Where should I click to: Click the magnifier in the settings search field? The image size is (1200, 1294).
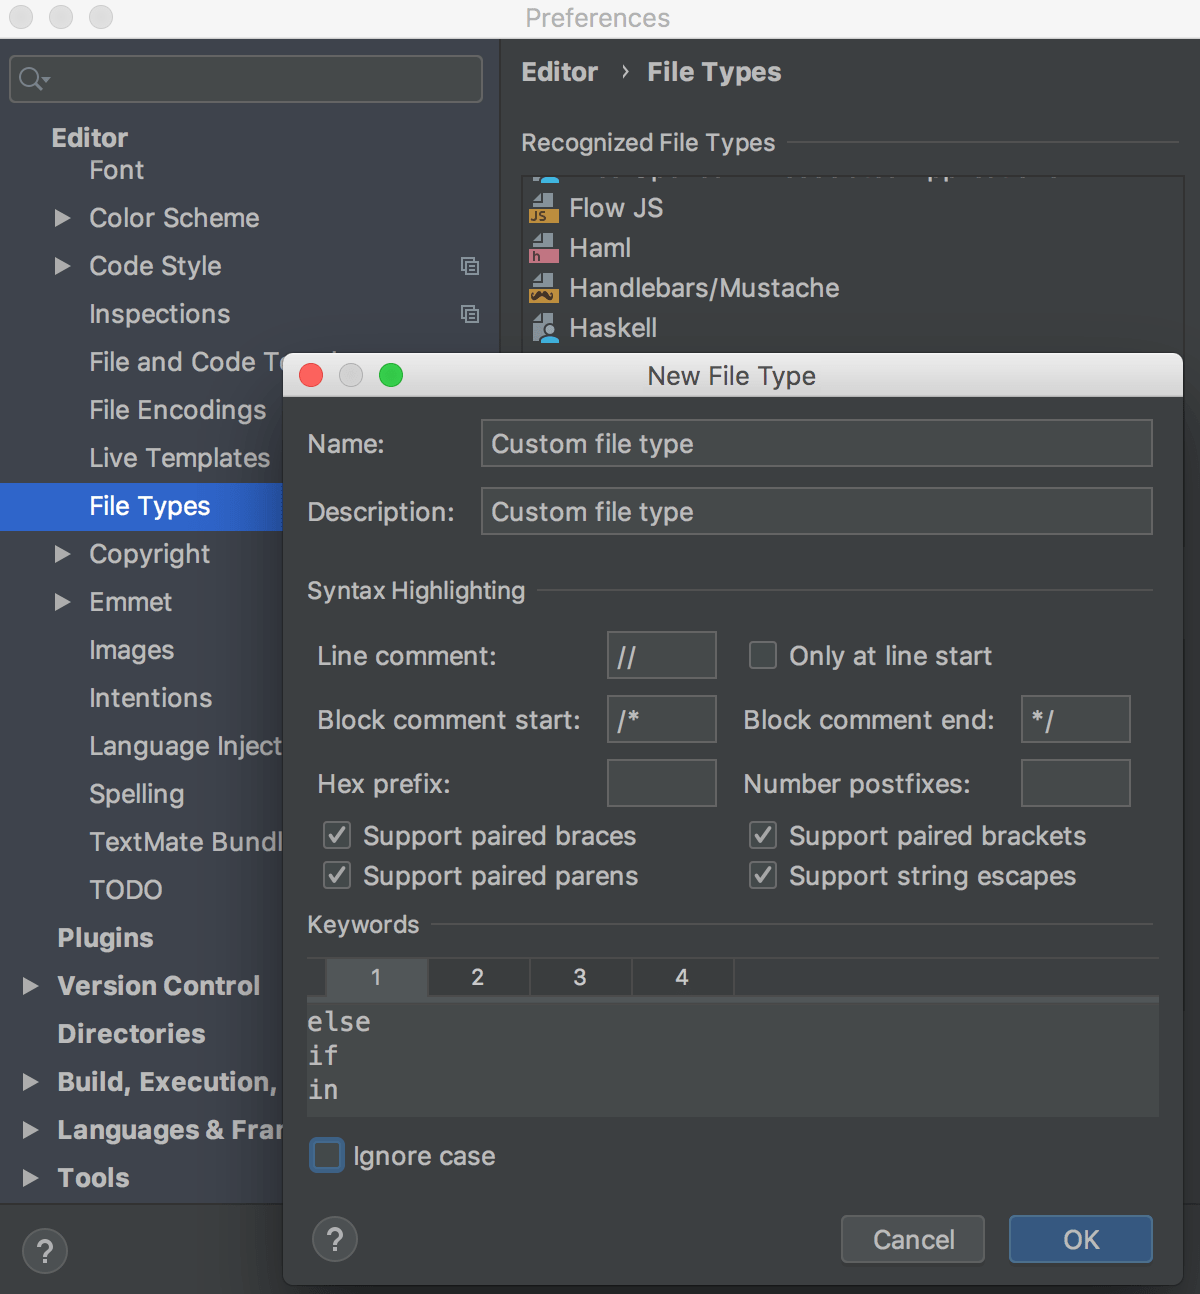pyautogui.click(x=31, y=78)
